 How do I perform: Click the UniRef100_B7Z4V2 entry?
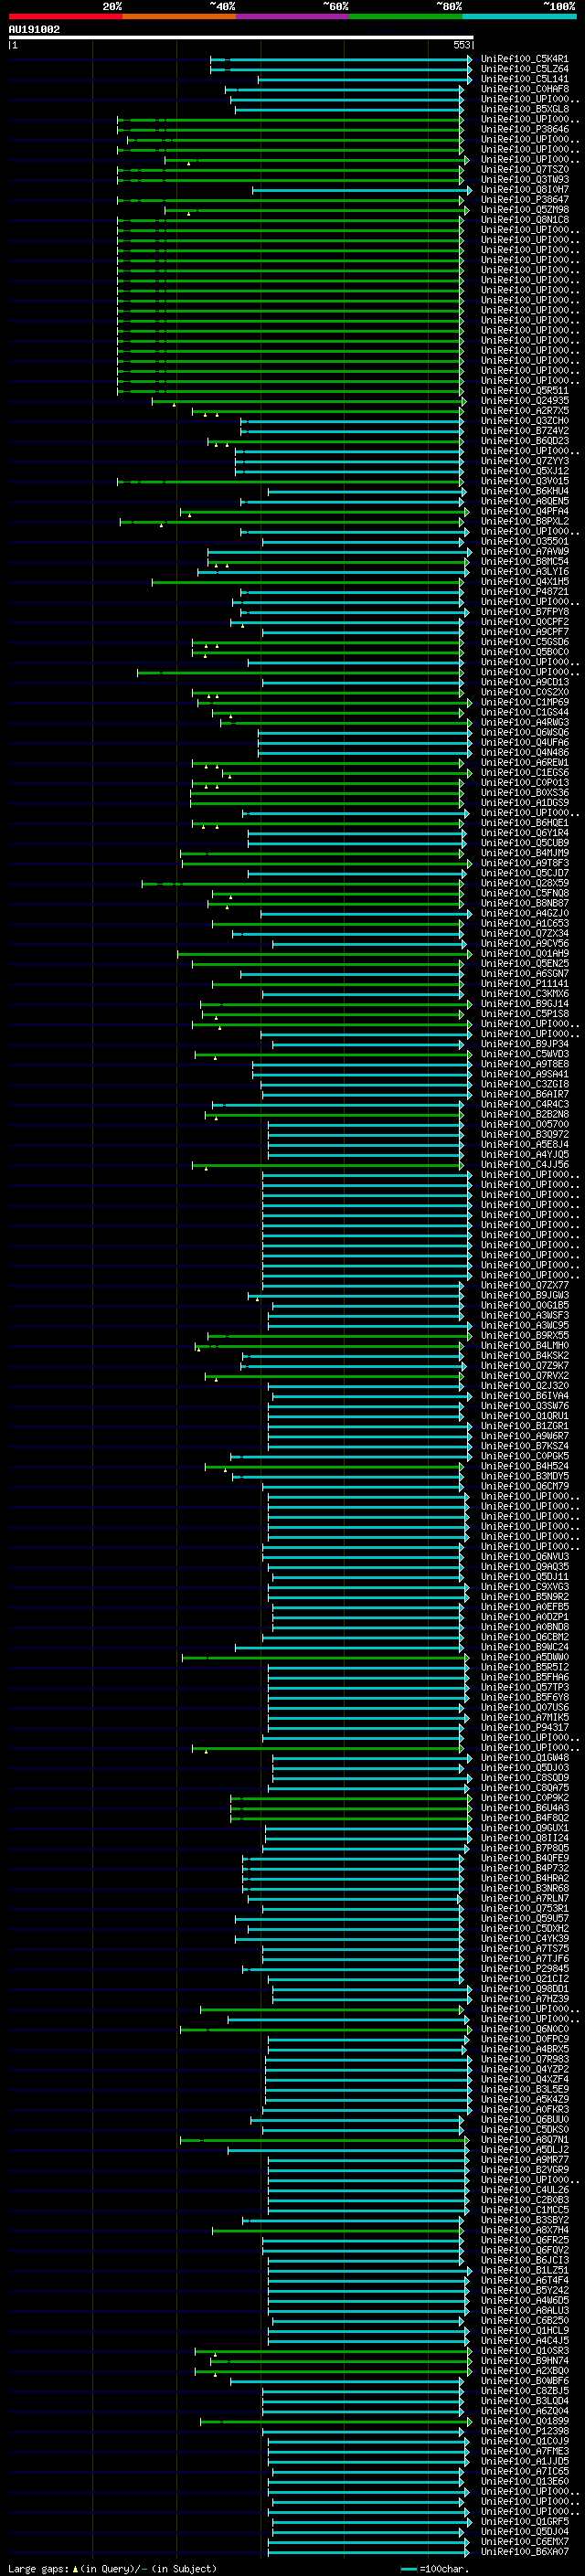click(x=524, y=431)
